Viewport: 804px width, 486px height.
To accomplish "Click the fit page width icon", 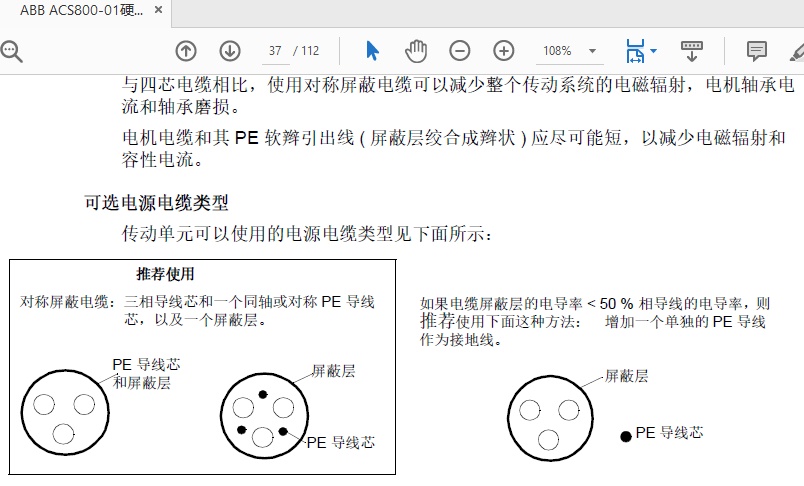I will pyautogui.click(x=635, y=51).
